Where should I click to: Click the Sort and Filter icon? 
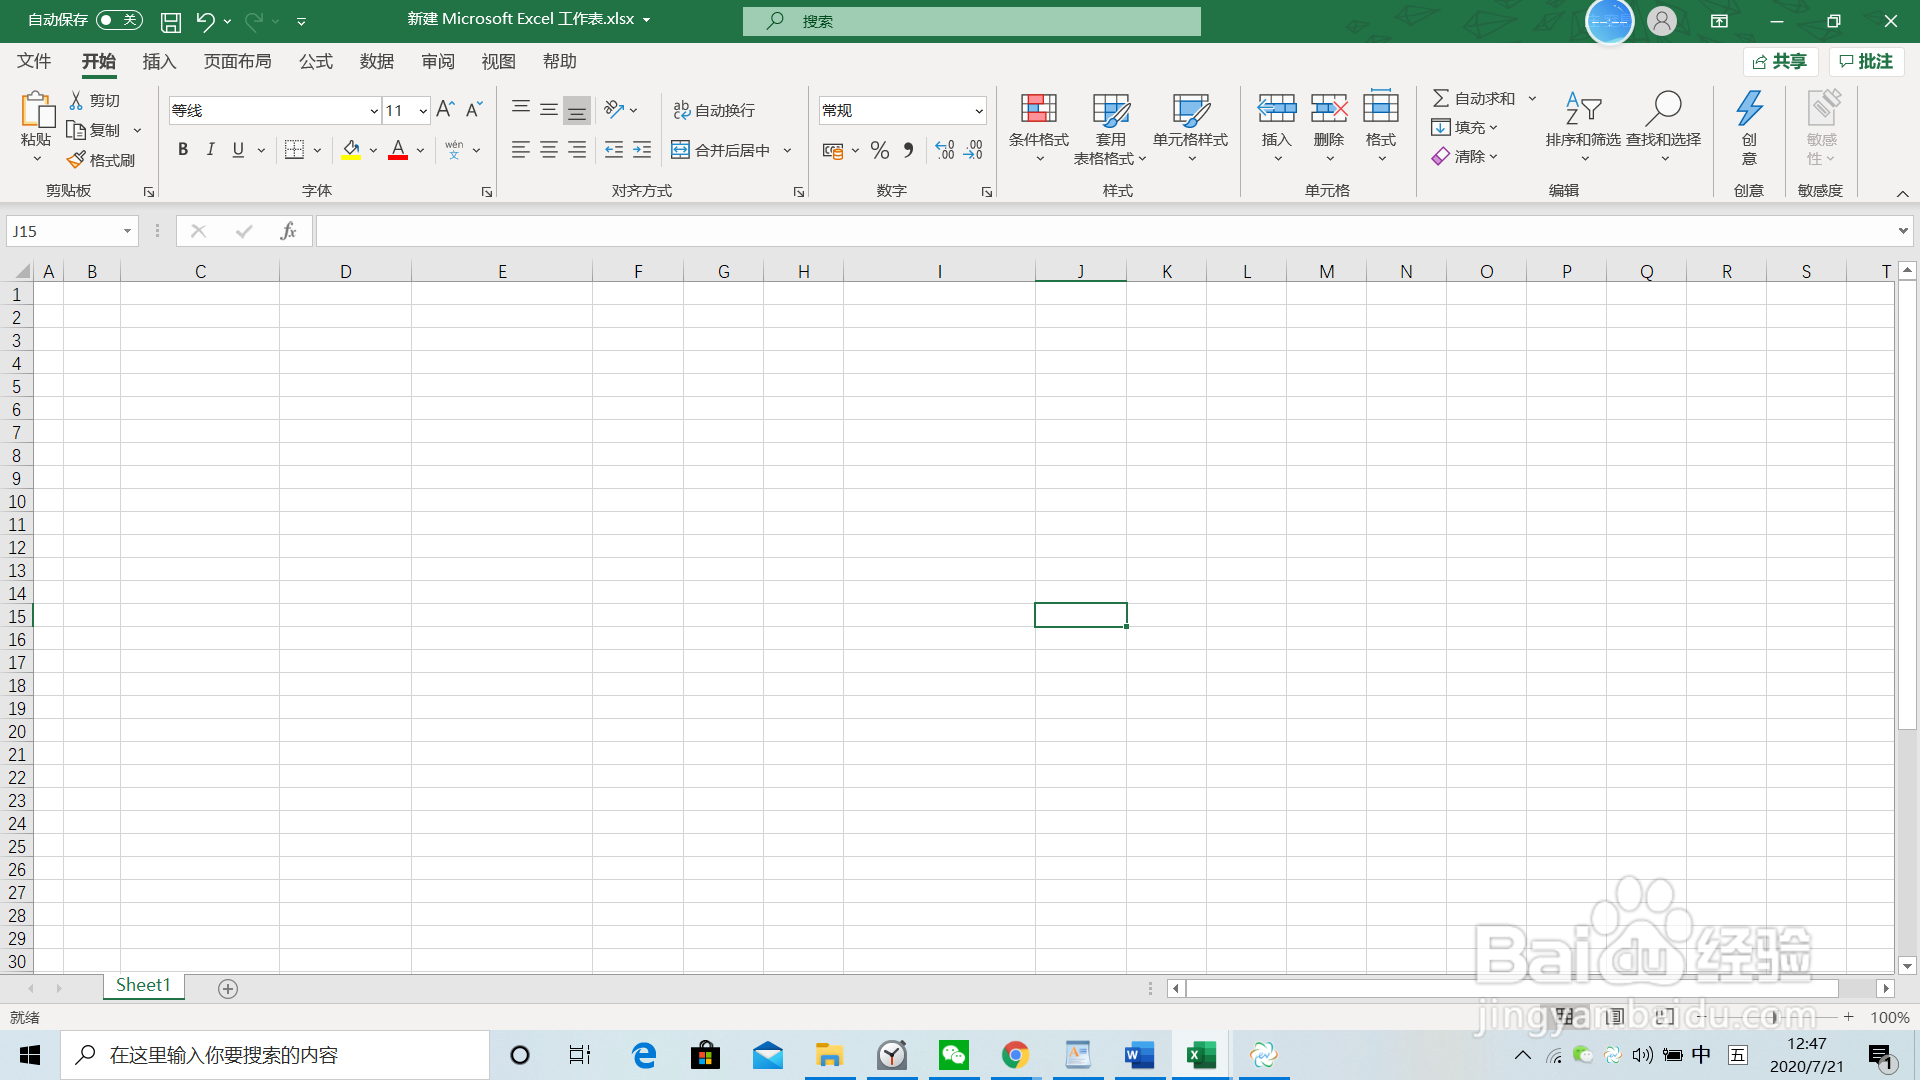click(1583, 108)
